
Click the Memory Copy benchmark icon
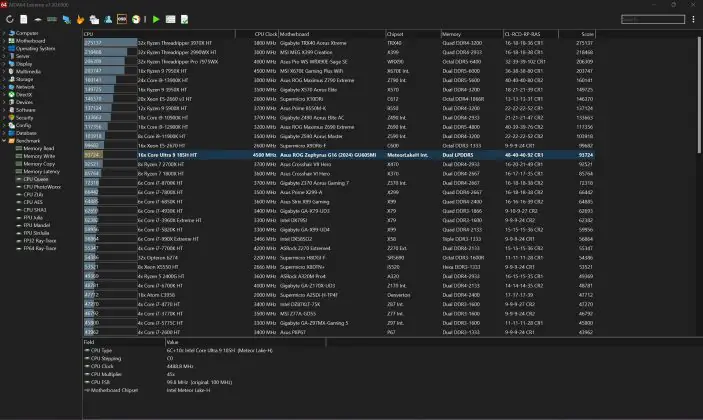point(19,164)
